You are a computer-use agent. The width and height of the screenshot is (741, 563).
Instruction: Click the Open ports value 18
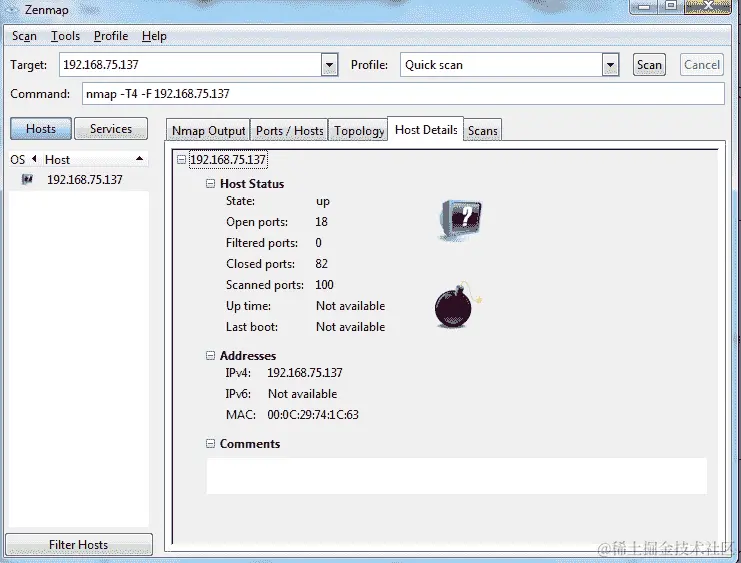click(x=321, y=222)
